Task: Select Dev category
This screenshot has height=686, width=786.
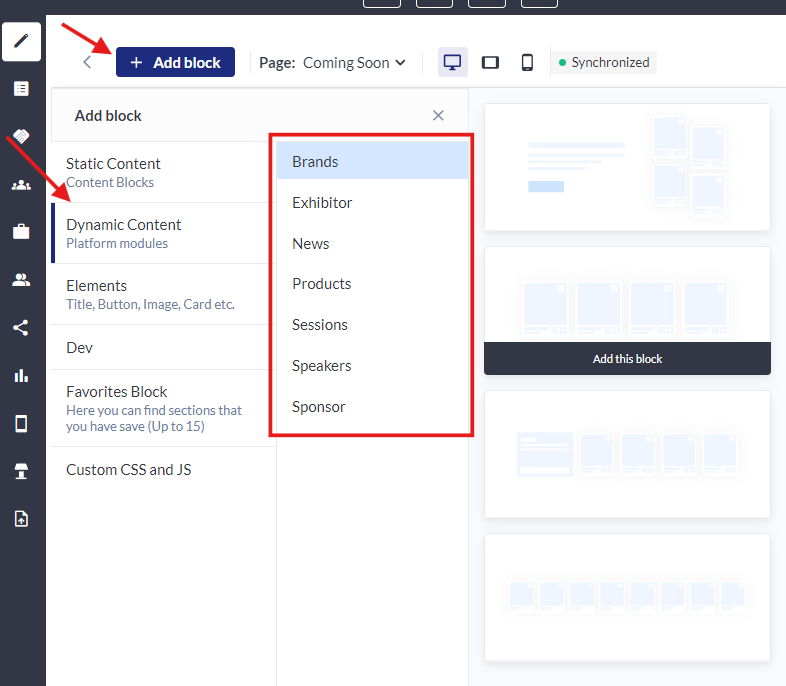Action: coord(163,348)
